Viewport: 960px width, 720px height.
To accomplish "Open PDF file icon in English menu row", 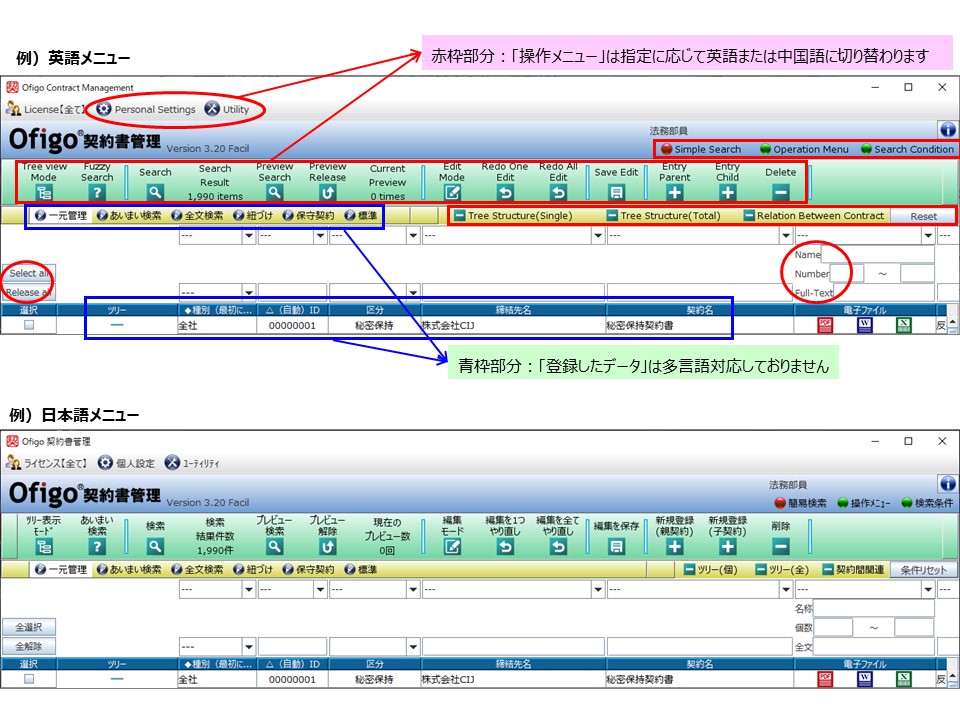I will [825, 325].
